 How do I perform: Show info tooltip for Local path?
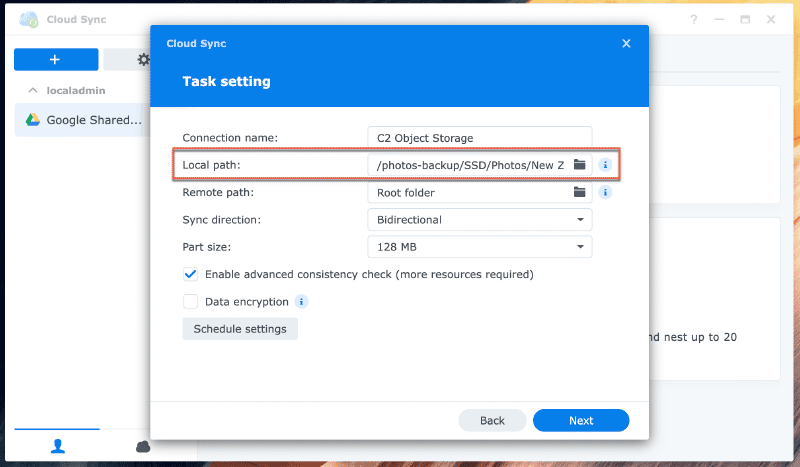(604, 164)
